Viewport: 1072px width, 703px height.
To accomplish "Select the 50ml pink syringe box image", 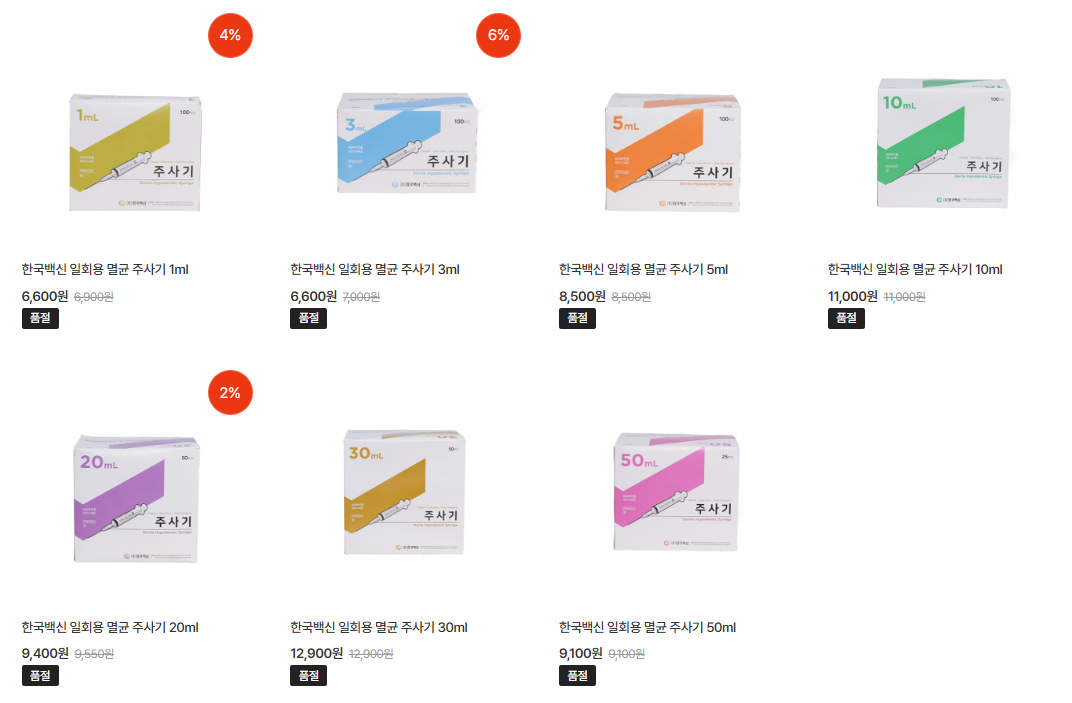I will click(x=672, y=497).
